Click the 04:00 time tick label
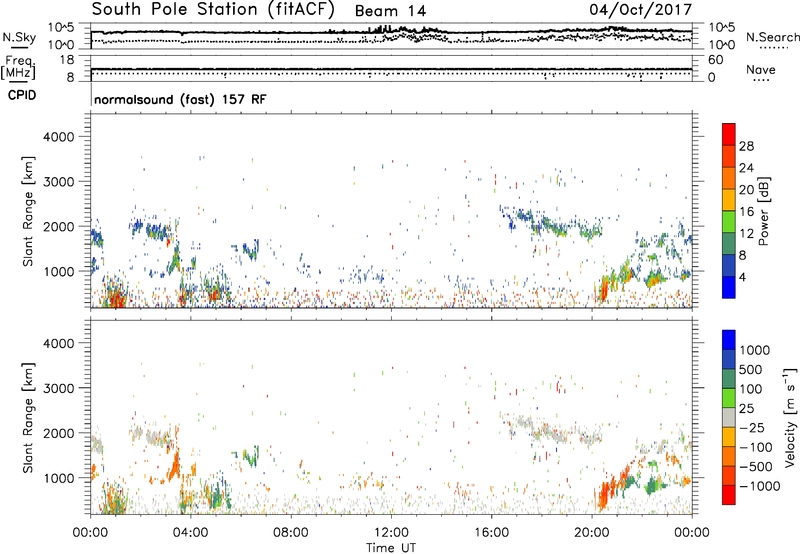This screenshot has width=800, height=554. [190, 533]
